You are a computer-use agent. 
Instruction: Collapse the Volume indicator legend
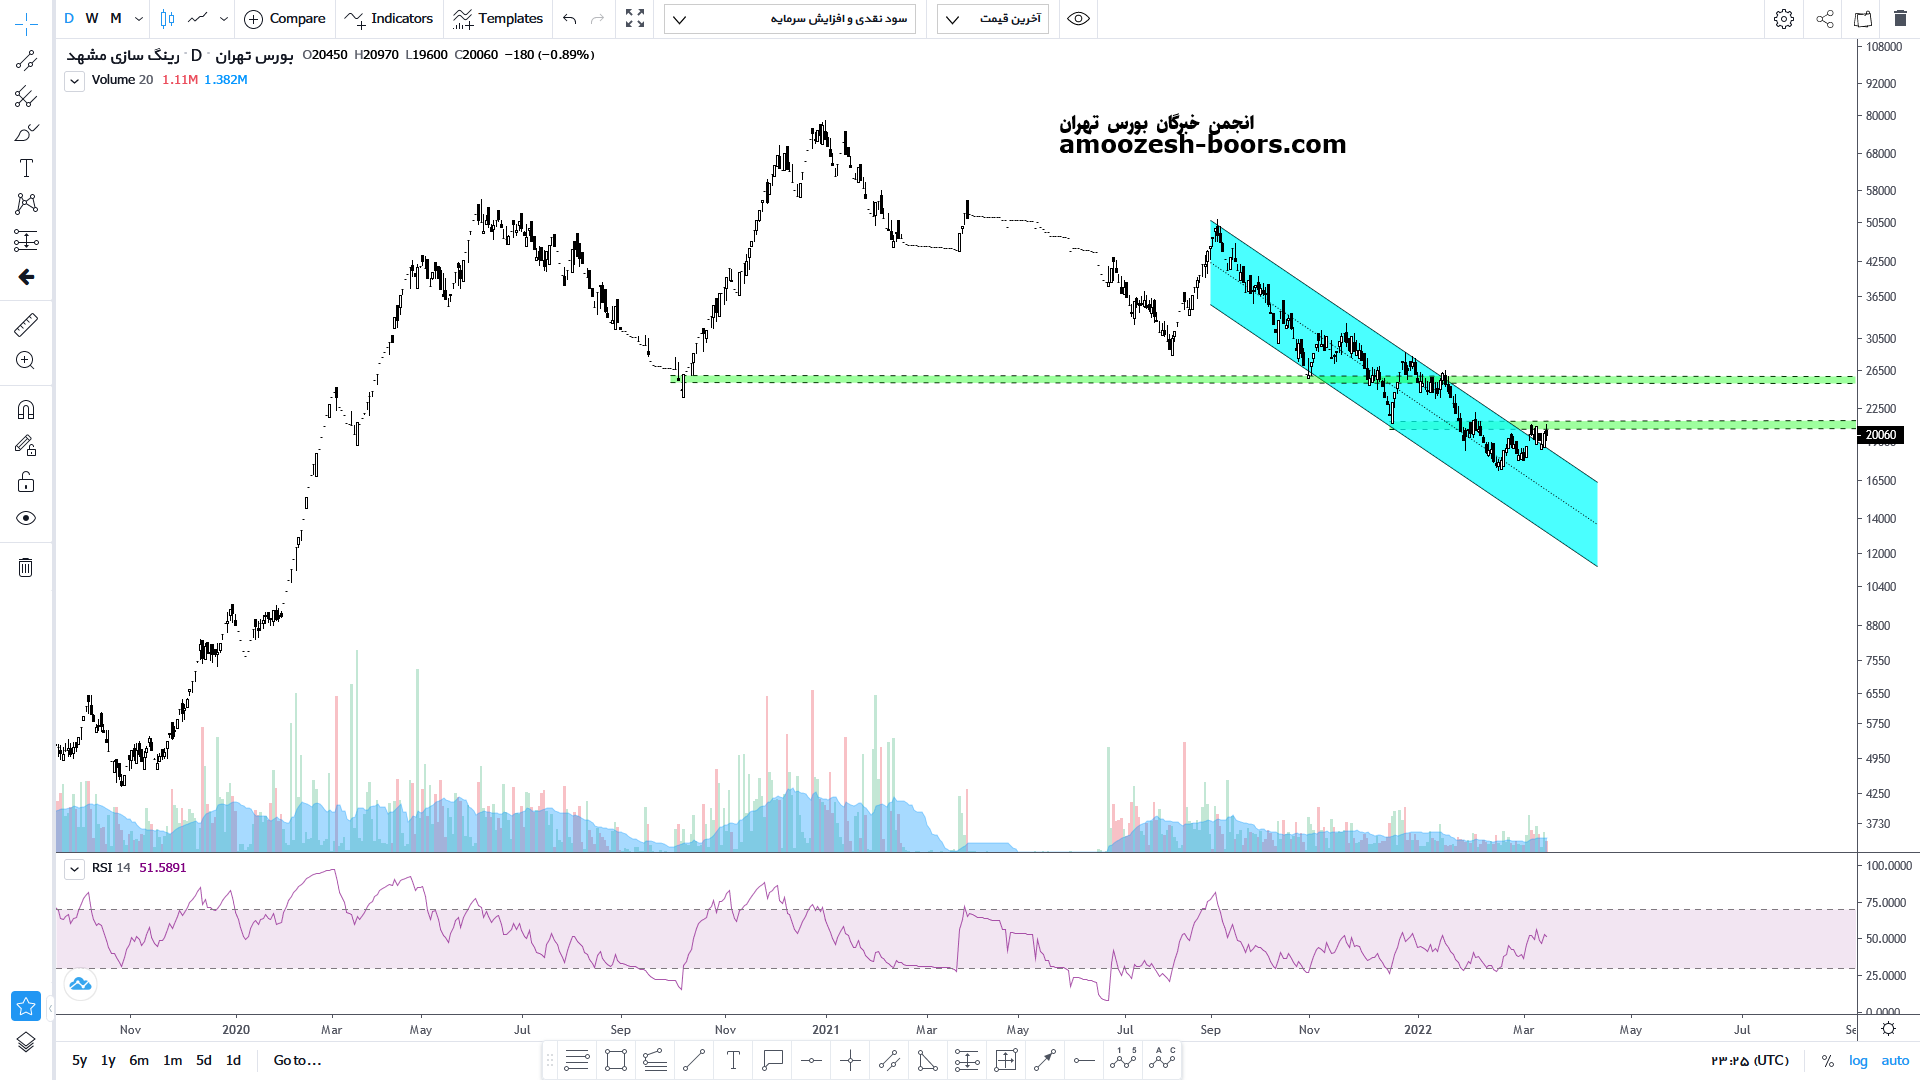(74, 81)
